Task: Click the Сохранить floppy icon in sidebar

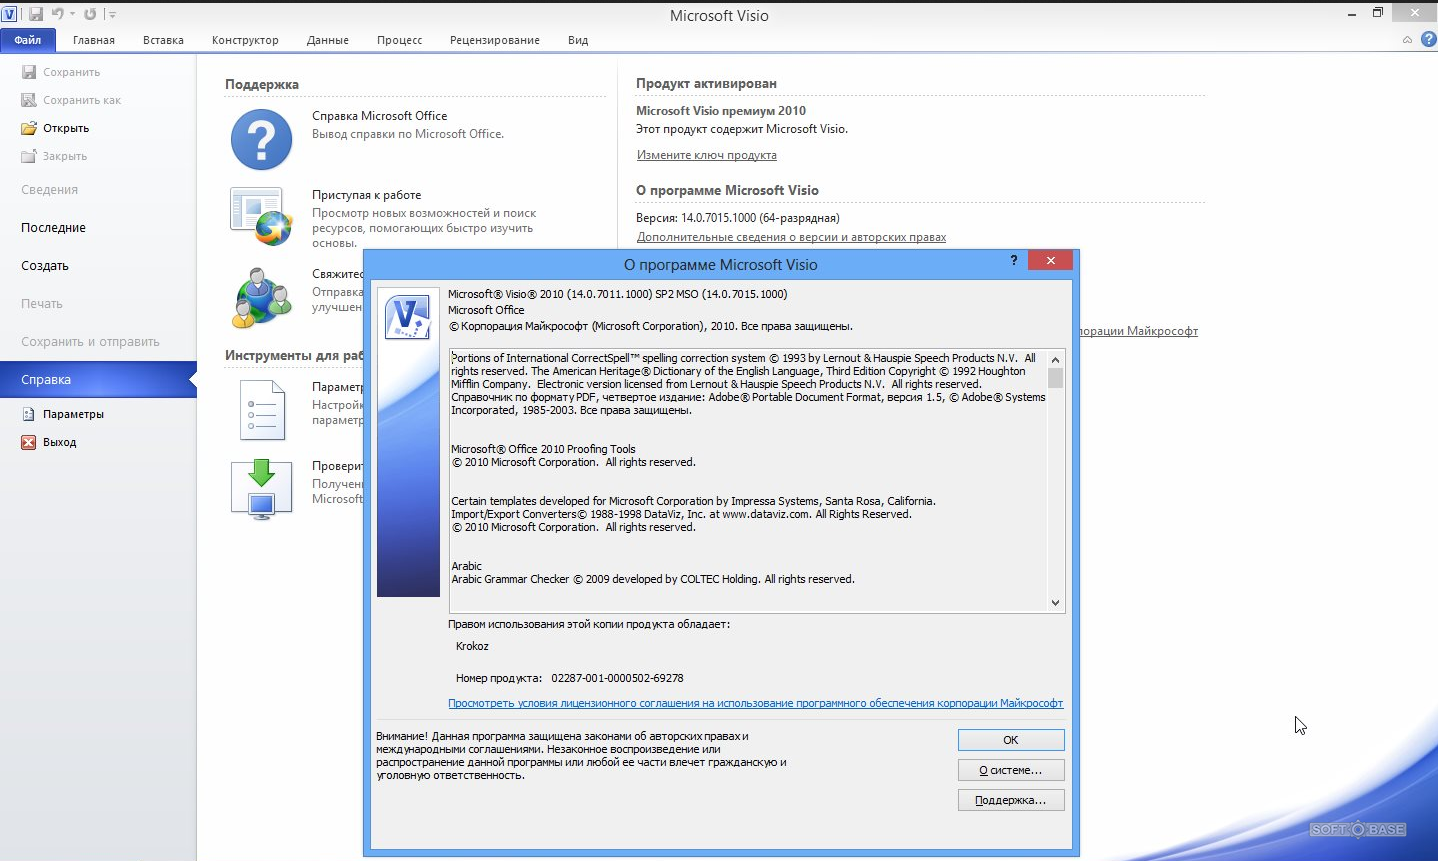Action: coord(29,72)
